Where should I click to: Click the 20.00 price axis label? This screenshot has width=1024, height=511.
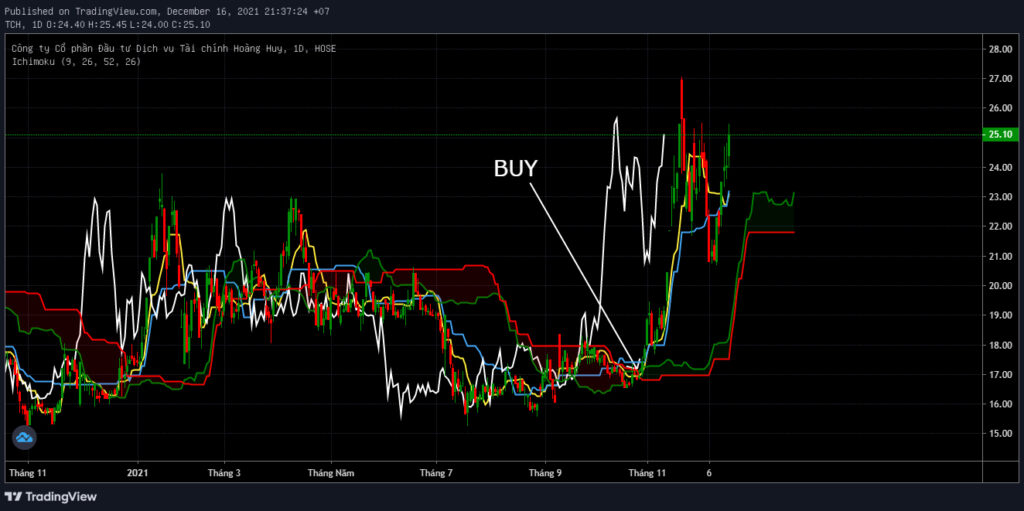(x=999, y=286)
